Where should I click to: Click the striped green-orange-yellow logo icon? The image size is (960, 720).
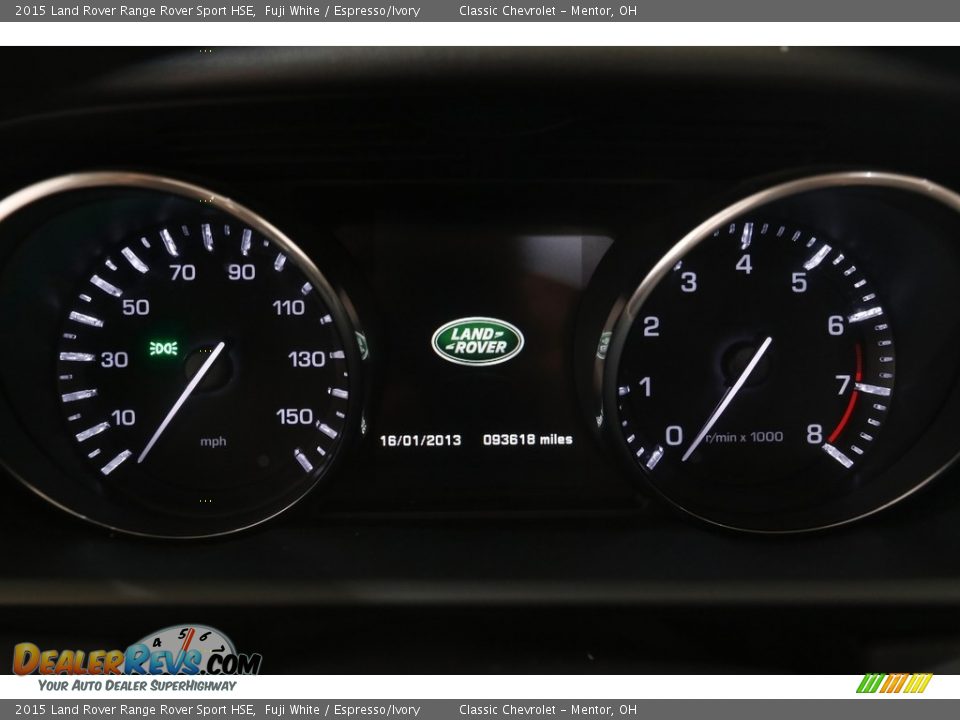point(894,683)
